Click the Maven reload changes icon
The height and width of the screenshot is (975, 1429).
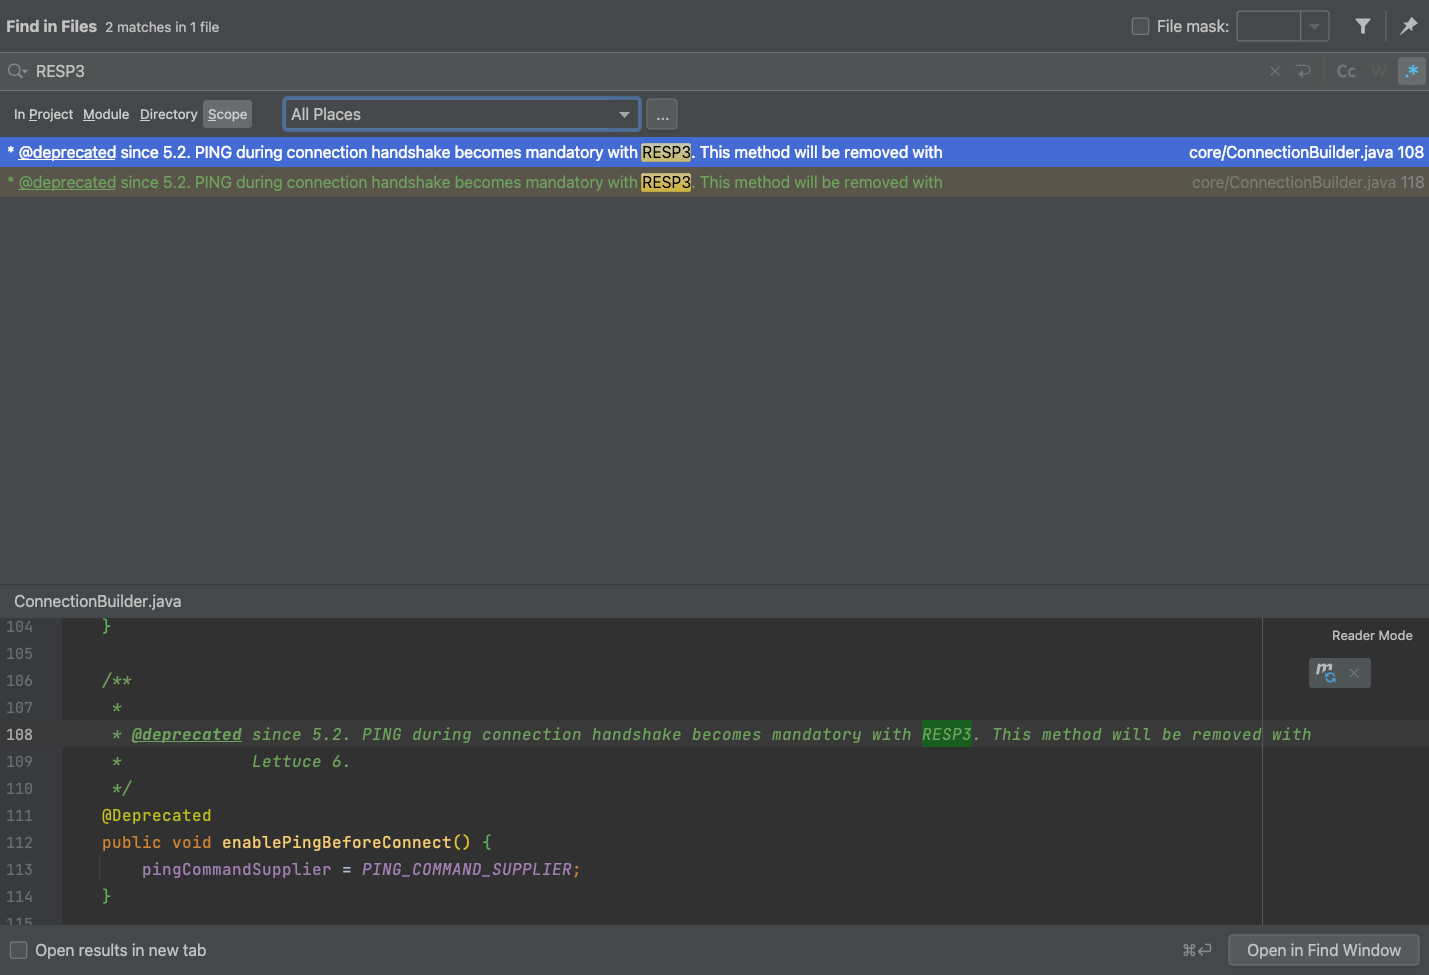pos(1326,673)
